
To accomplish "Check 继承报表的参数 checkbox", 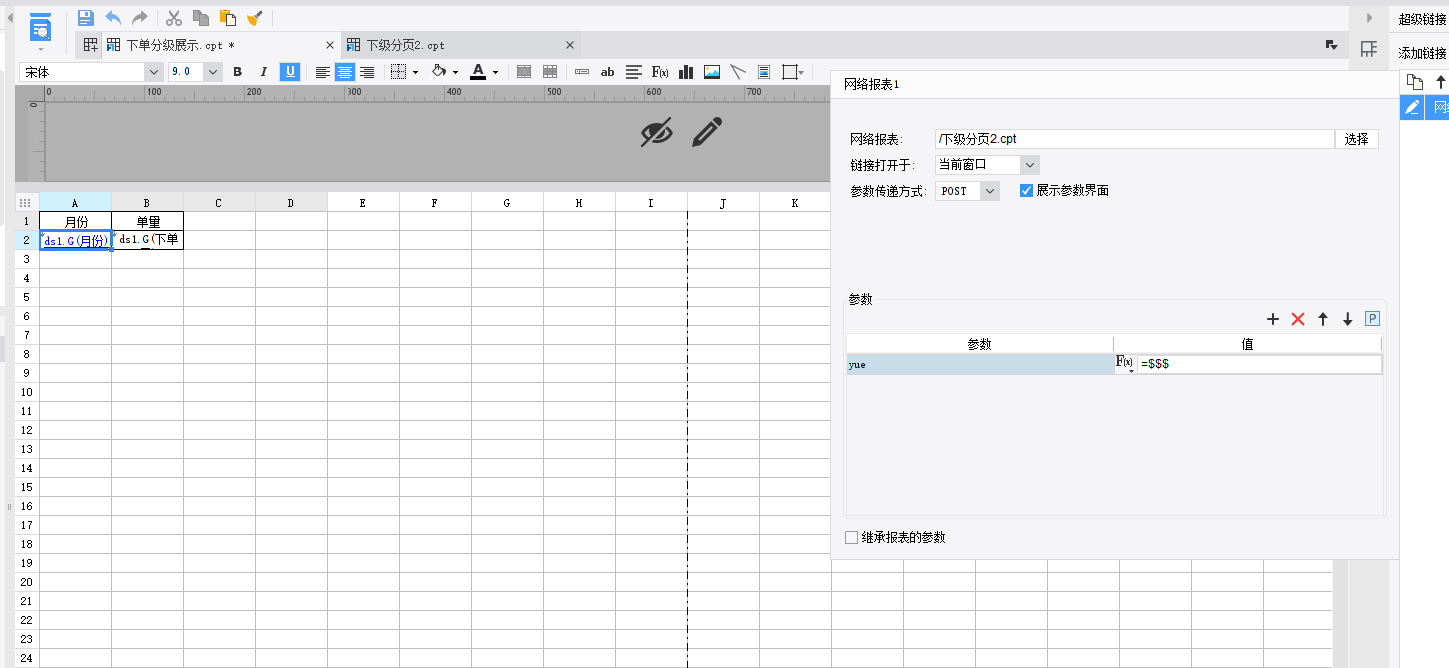I will (x=852, y=537).
